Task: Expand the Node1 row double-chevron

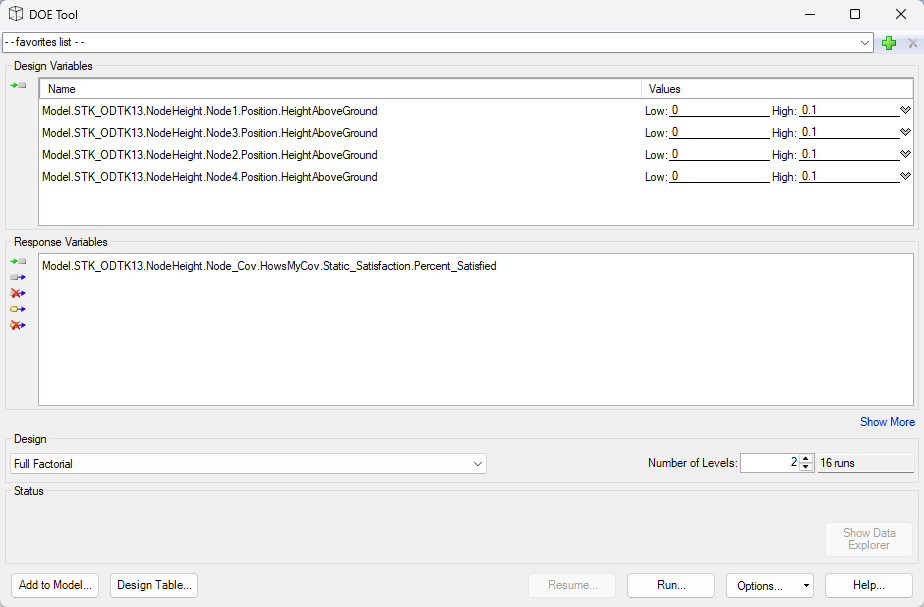Action: (x=905, y=111)
